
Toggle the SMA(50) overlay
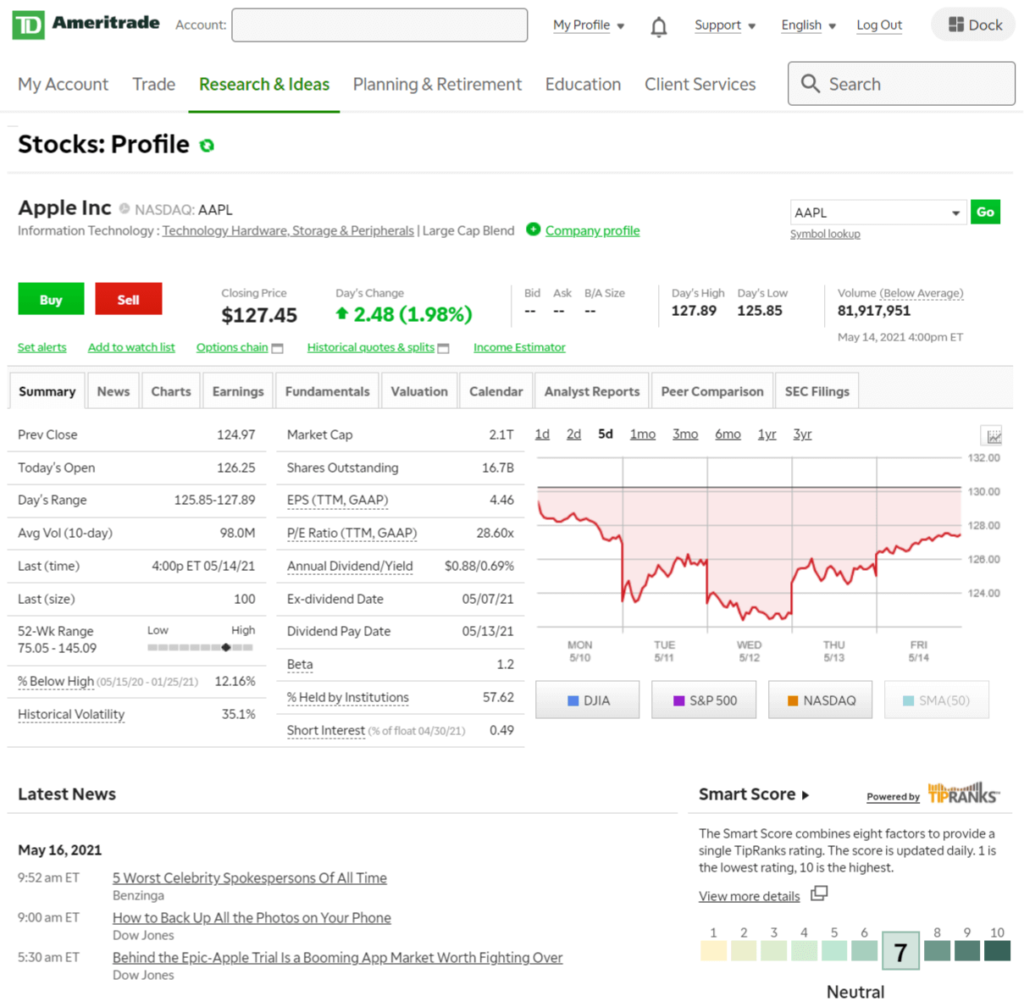(936, 700)
